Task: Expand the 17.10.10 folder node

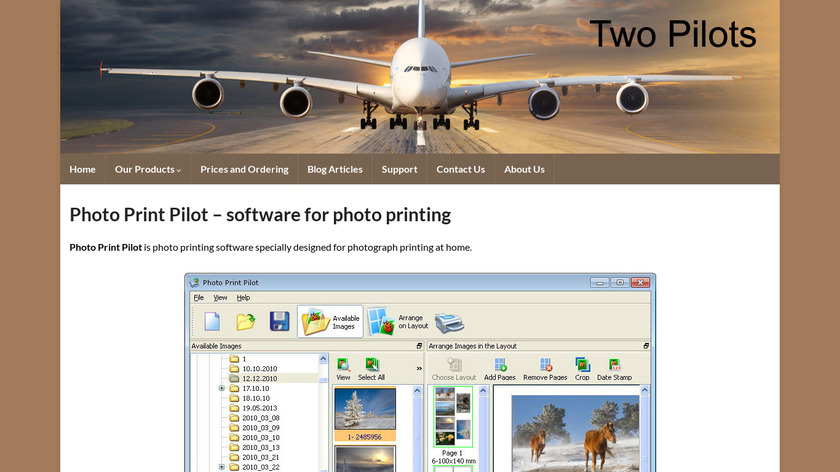Action: [222, 388]
